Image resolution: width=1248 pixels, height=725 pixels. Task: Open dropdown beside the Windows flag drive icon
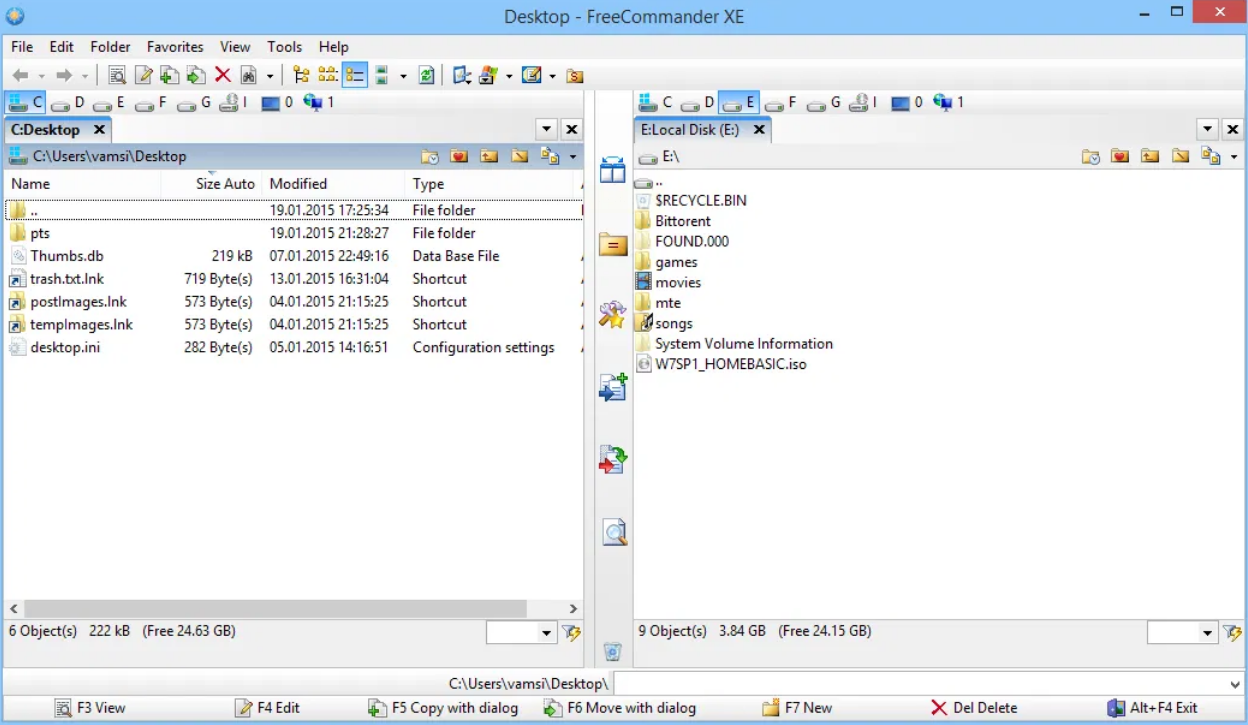coord(509,76)
